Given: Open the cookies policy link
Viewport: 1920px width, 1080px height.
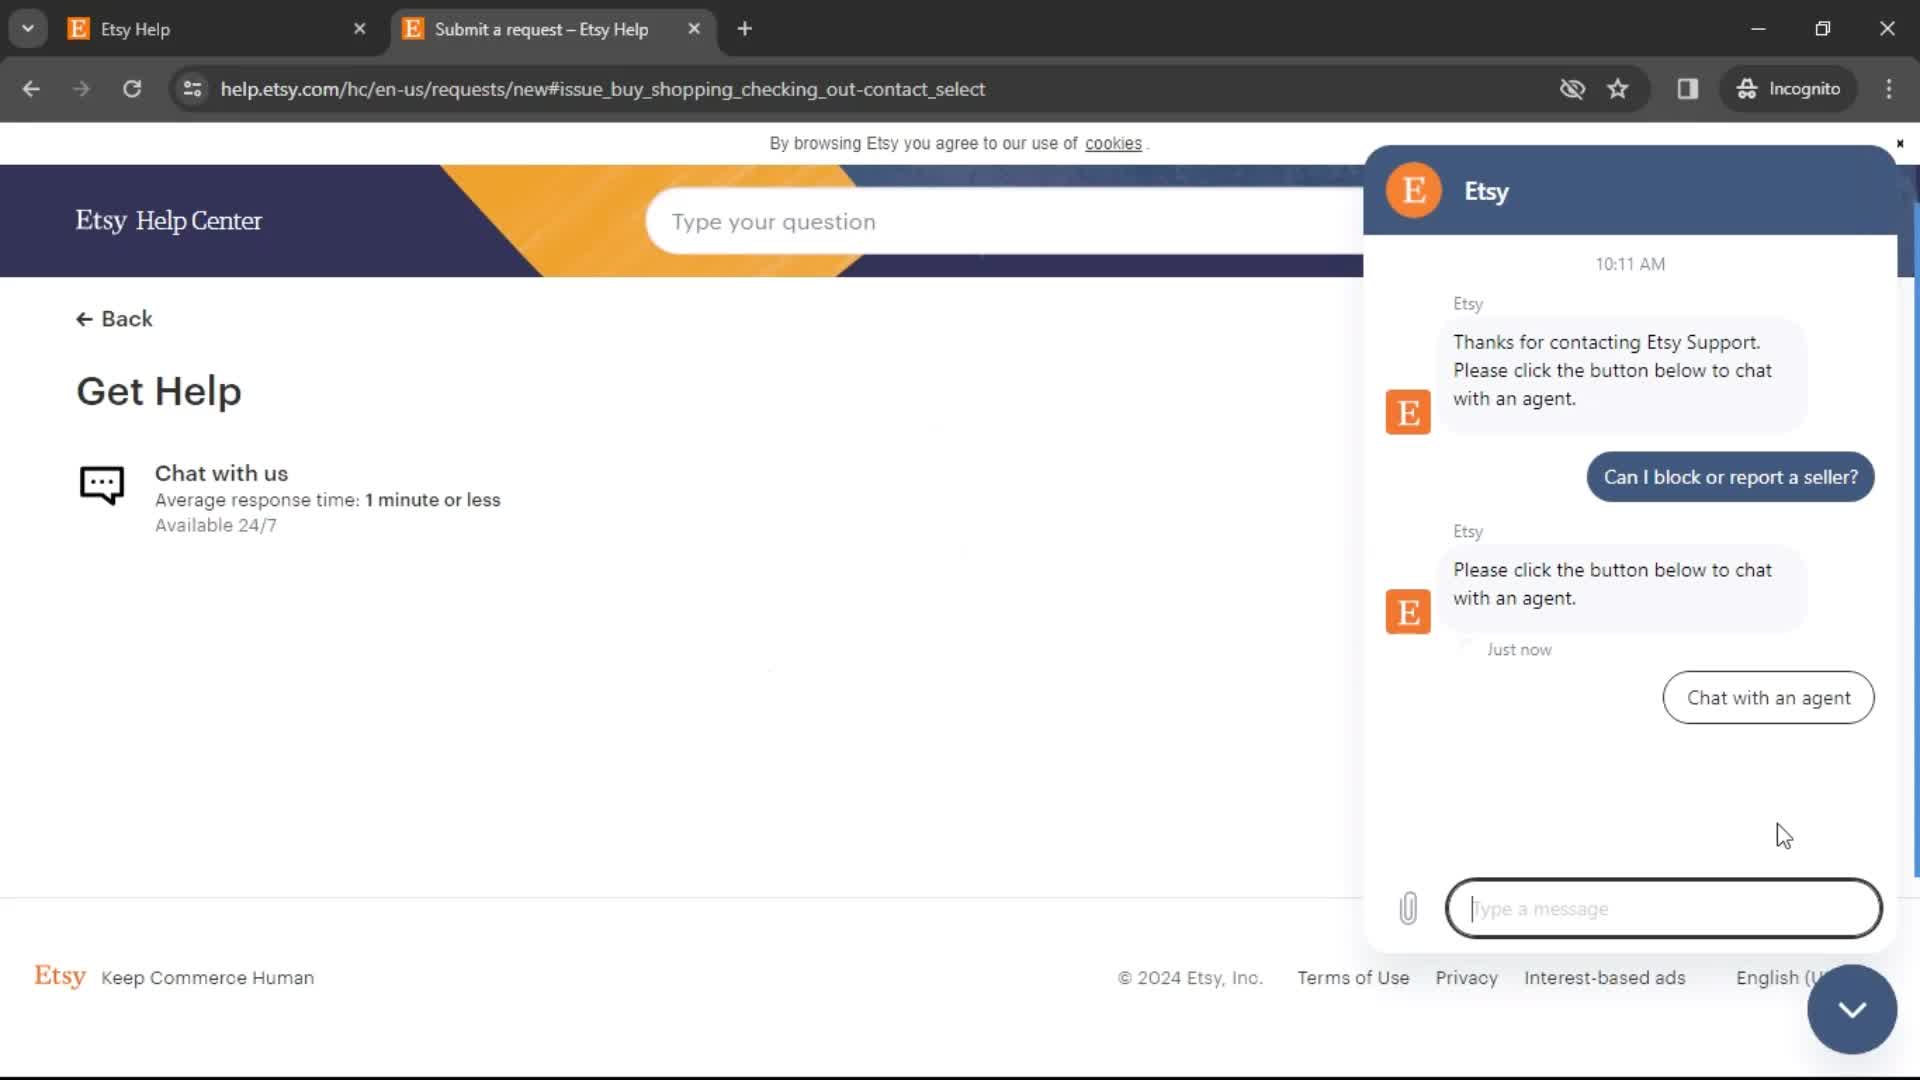Looking at the screenshot, I should click(1113, 144).
